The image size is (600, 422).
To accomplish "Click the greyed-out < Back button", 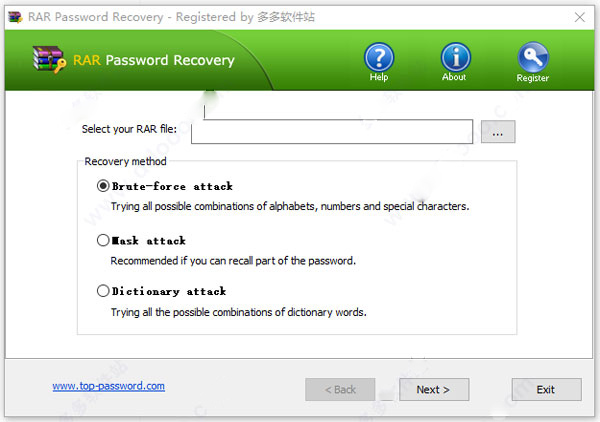I will pos(340,389).
